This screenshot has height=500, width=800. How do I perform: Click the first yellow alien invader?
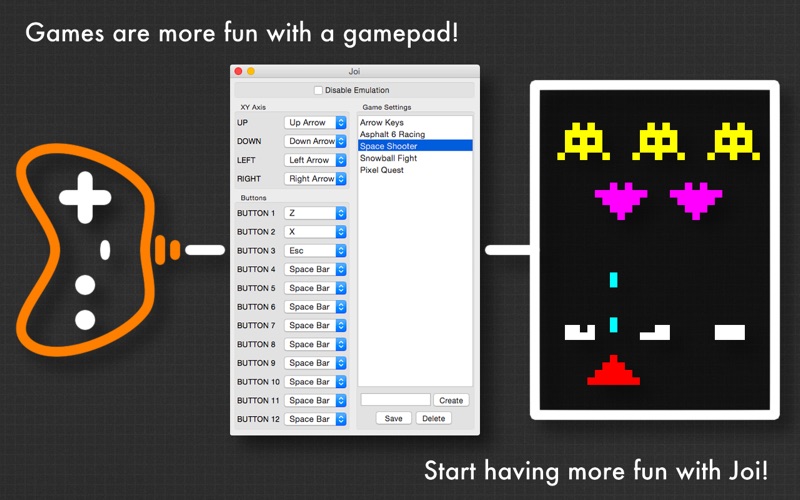(x=583, y=141)
